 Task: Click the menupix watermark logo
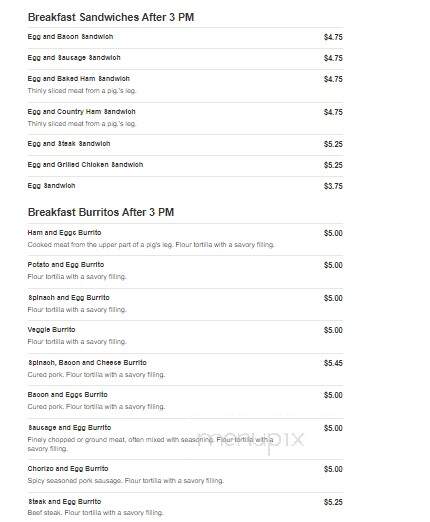pos(251,441)
